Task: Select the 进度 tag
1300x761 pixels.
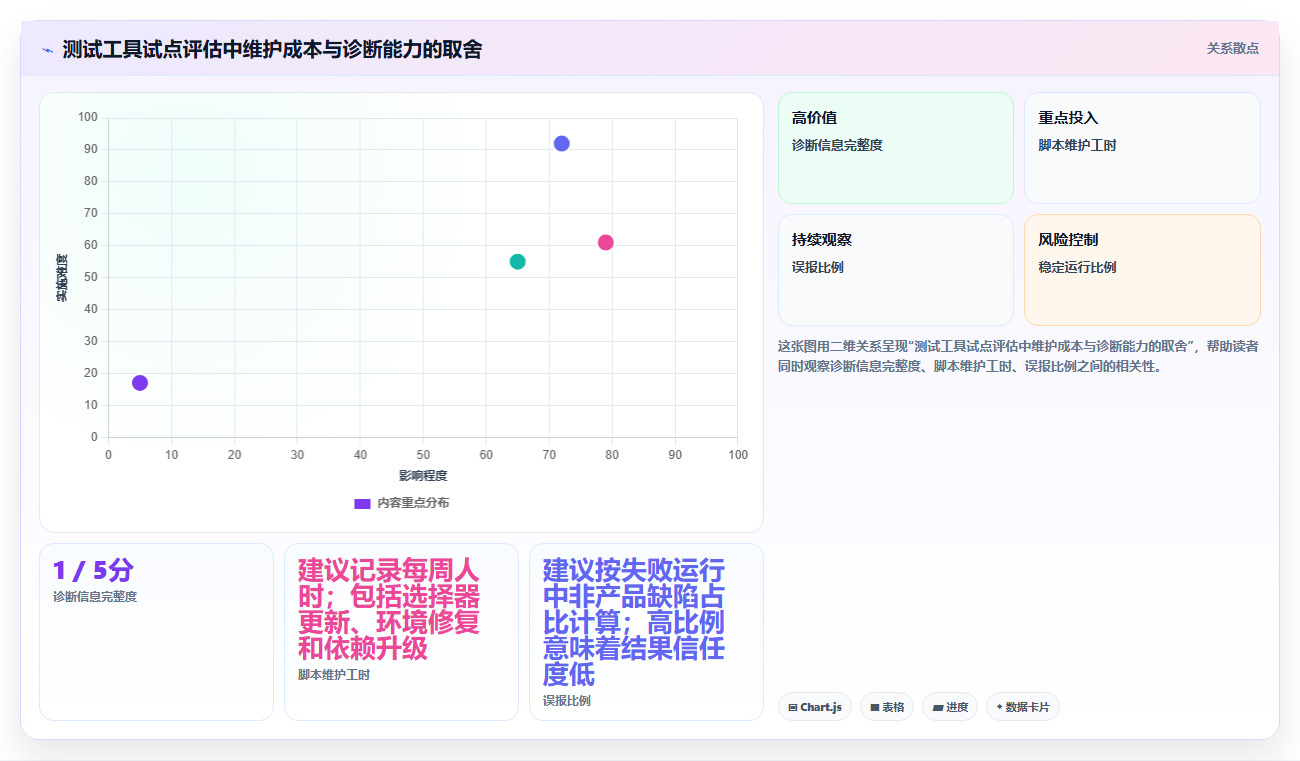Action: pos(950,707)
